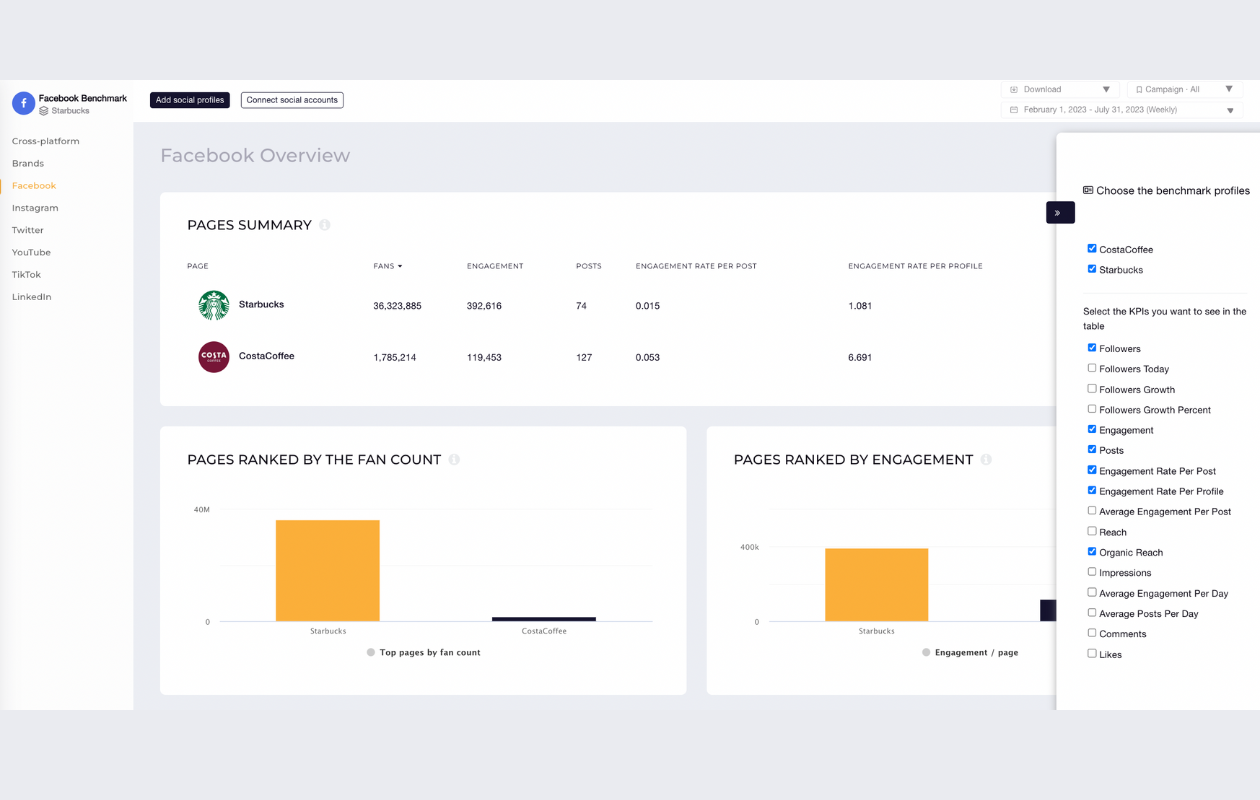This screenshot has width=1260, height=800.
Task: Click the Connect social accounts button
Action: (x=292, y=100)
